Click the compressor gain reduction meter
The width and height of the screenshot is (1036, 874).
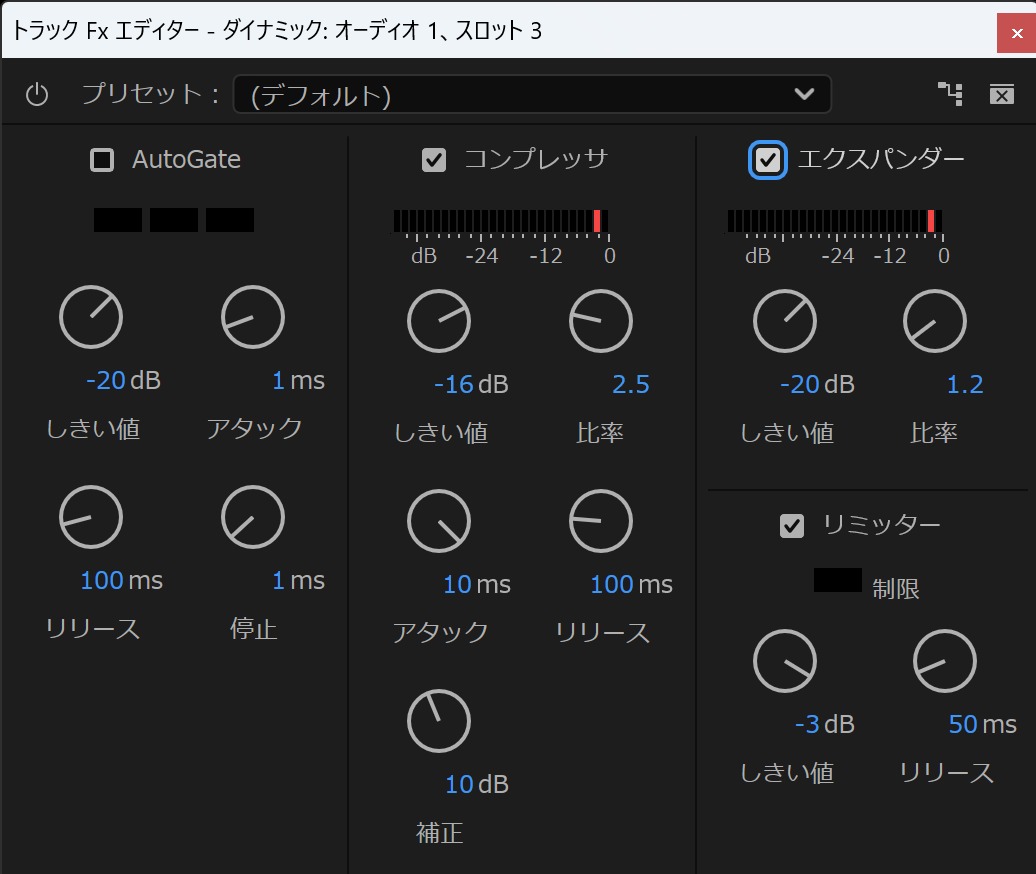coord(501,221)
